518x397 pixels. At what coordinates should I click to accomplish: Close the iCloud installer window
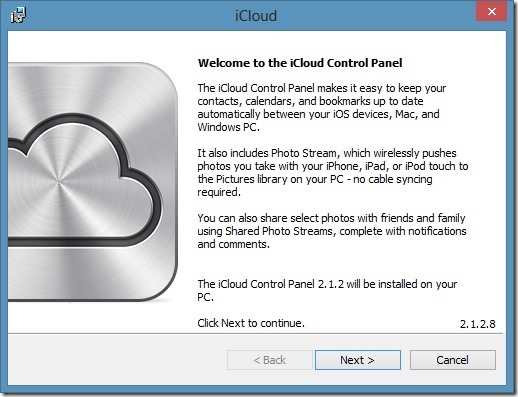(492, 12)
